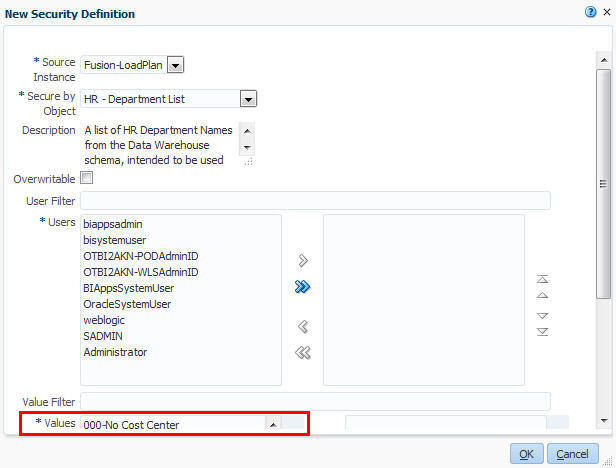
Task: Select user OracleSystemUser
Action: point(127,304)
